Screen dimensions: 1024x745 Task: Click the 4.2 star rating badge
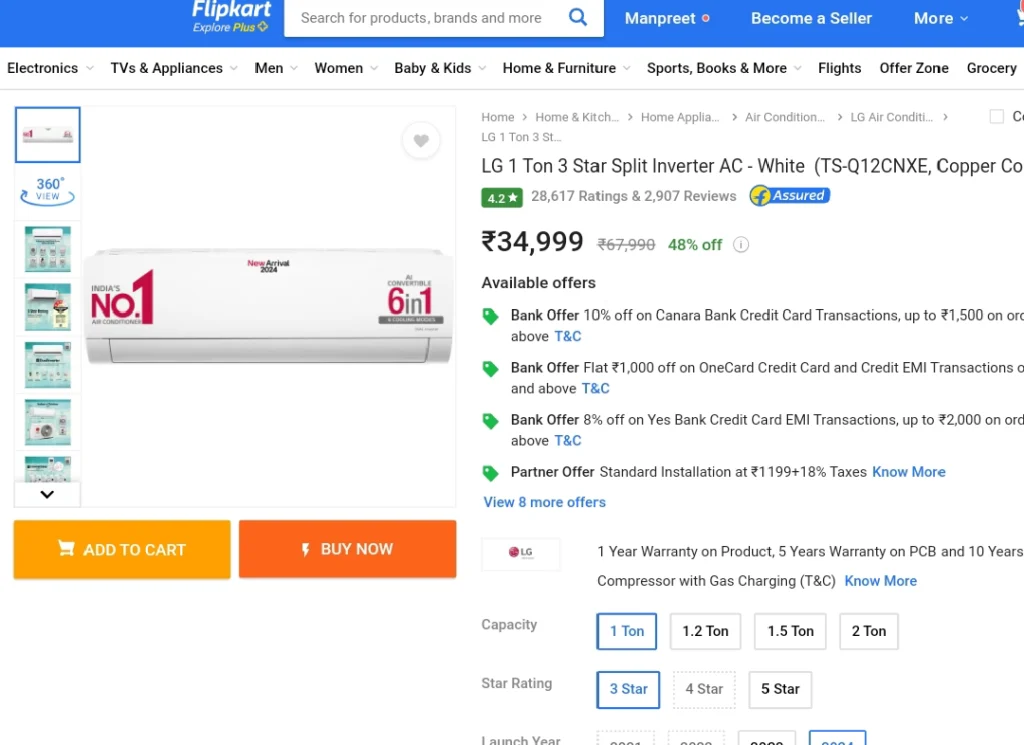pos(502,197)
